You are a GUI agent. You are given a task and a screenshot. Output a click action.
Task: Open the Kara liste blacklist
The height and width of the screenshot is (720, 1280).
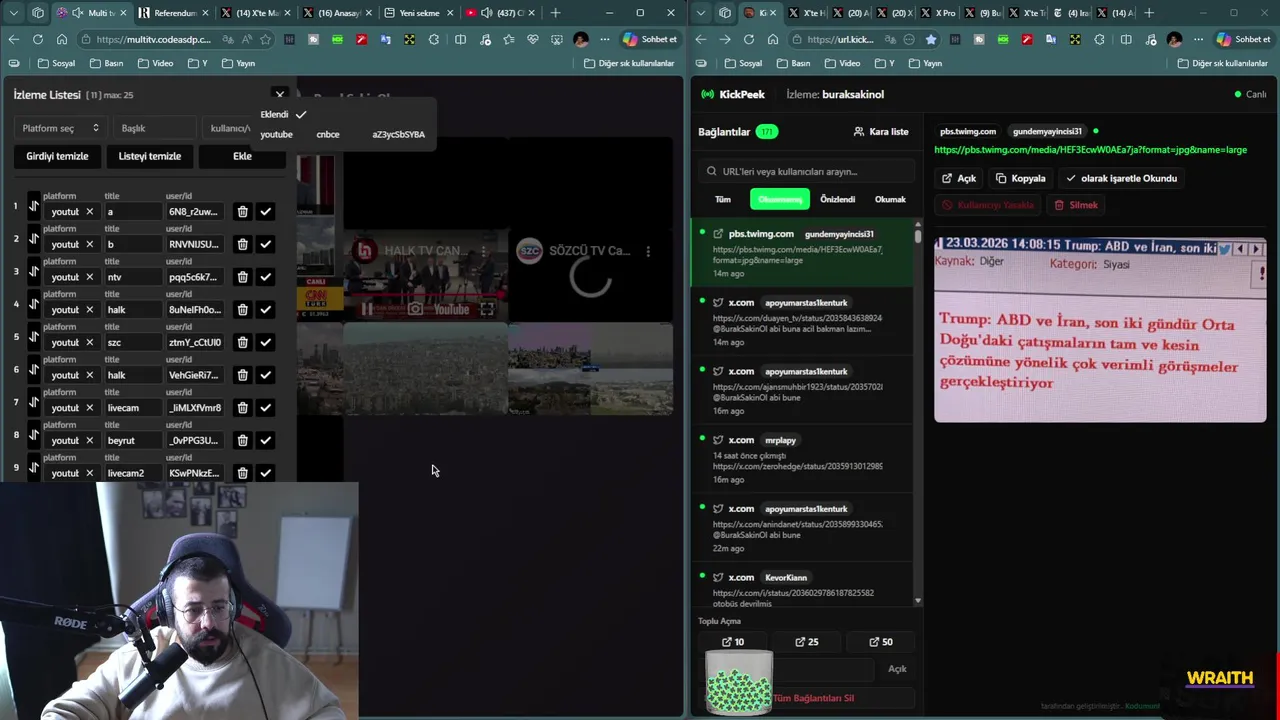click(x=881, y=131)
